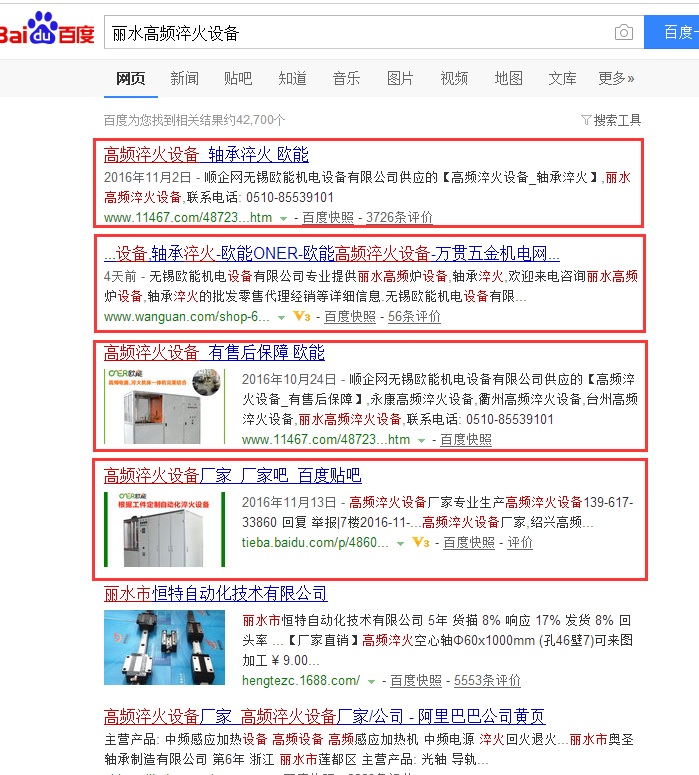Click the 搜索工具 filter icon

587,120
